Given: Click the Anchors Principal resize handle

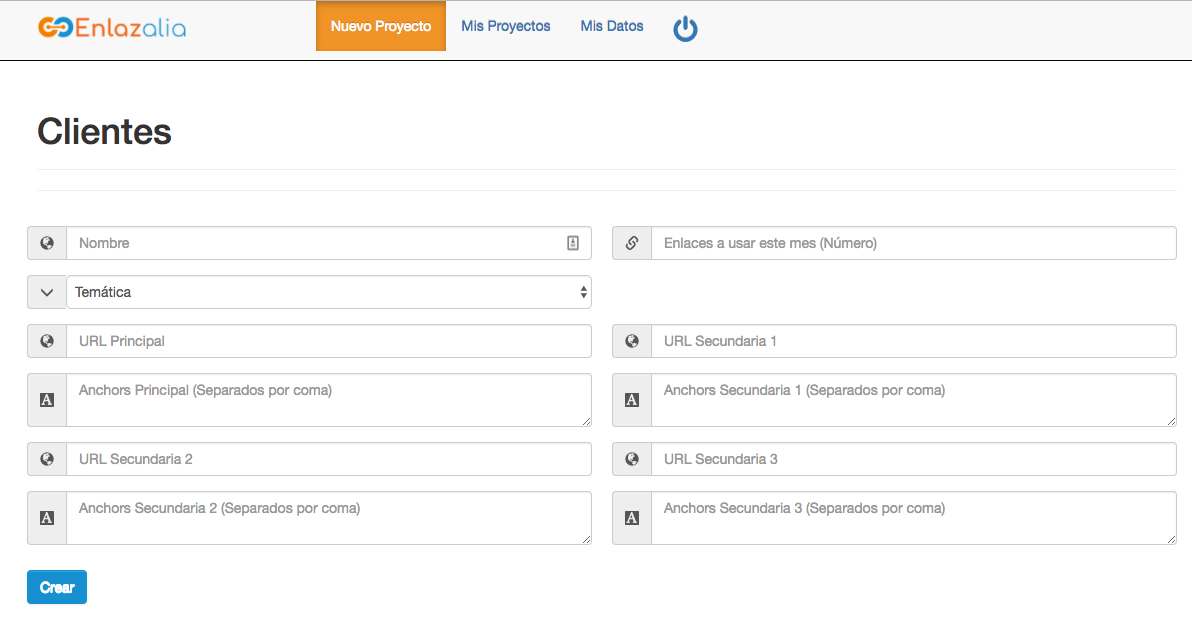Looking at the screenshot, I should [586, 421].
